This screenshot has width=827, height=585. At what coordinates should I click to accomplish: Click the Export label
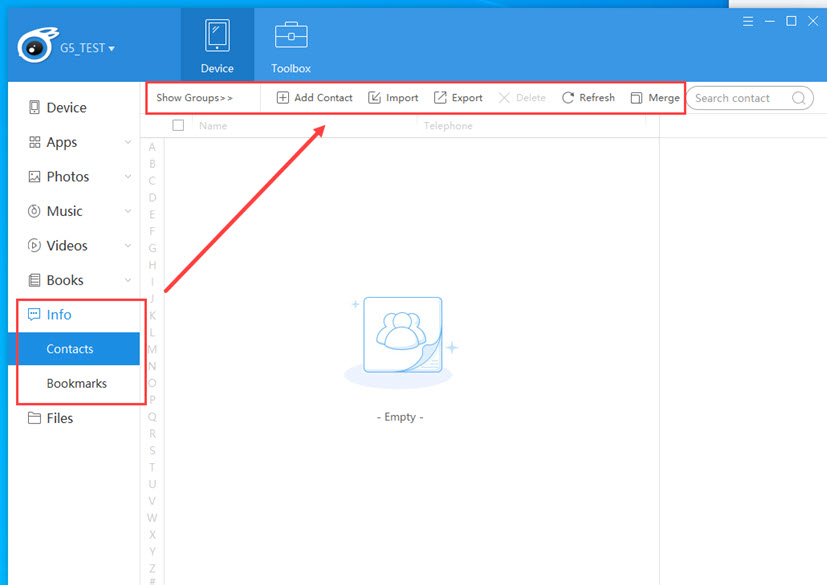[467, 98]
